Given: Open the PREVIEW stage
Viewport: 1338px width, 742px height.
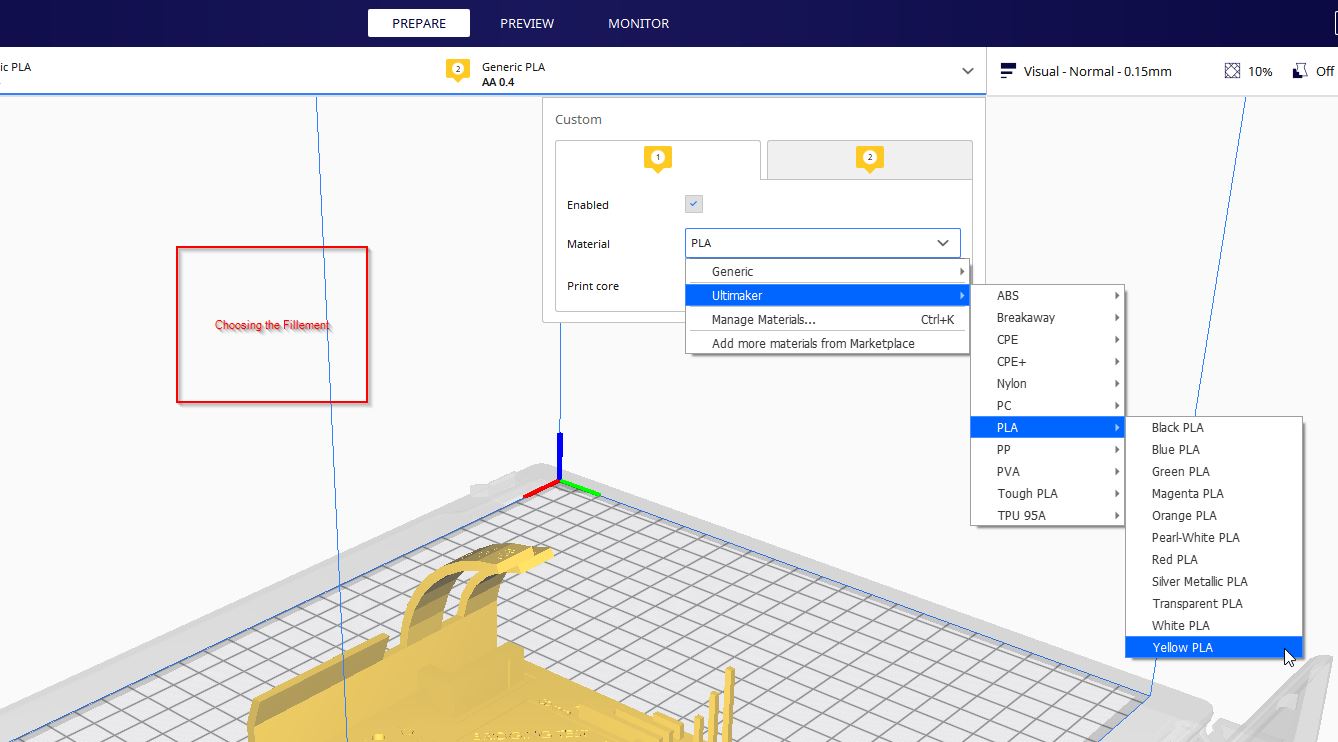Looking at the screenshot, I should pyautogui.click(x=527, y=23).
